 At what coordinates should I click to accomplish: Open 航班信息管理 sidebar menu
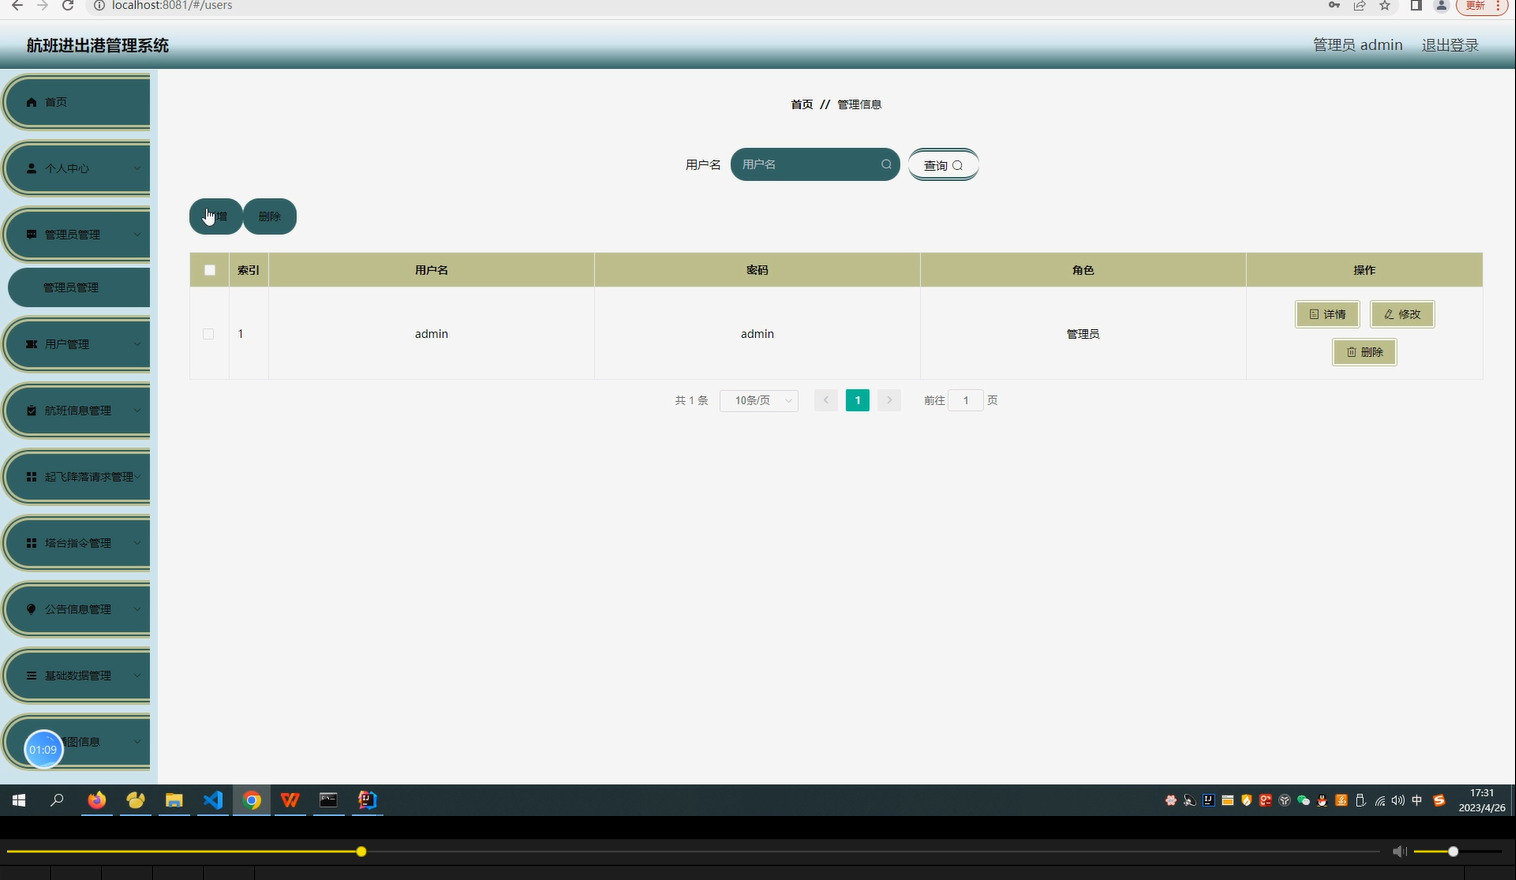click(x=78, y=410)
